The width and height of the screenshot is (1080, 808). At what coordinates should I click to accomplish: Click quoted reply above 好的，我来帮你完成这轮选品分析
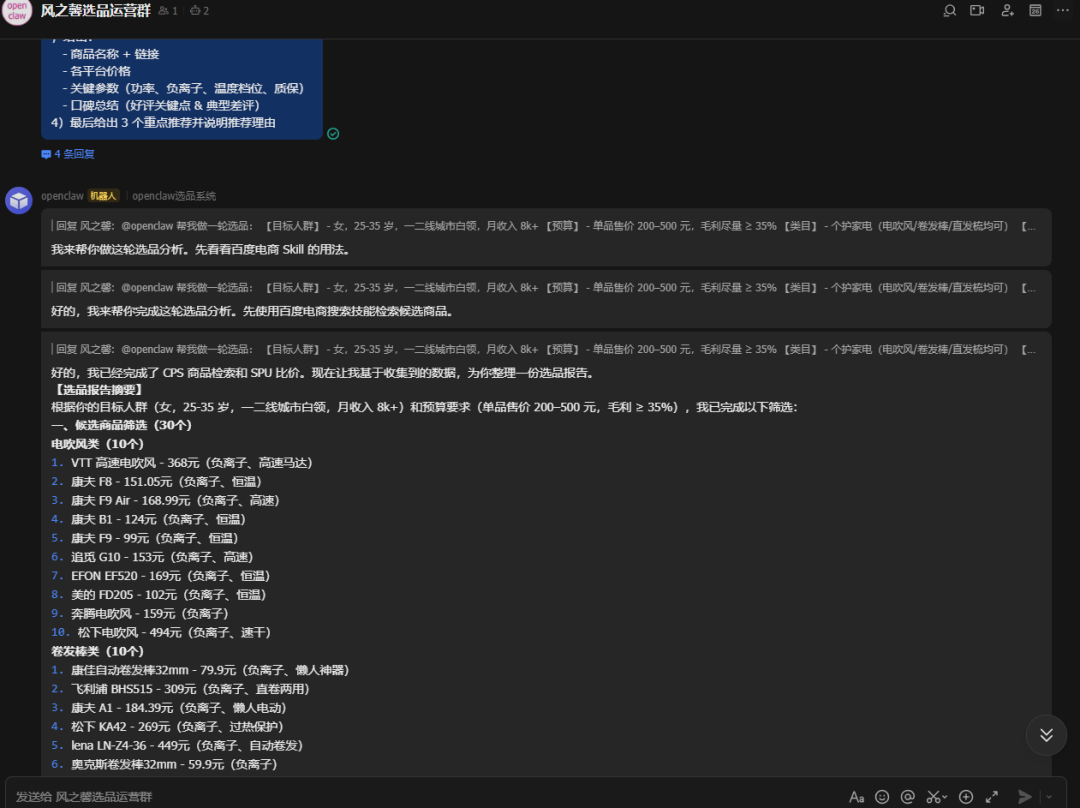pyautogui.click(x=543, y=288)
